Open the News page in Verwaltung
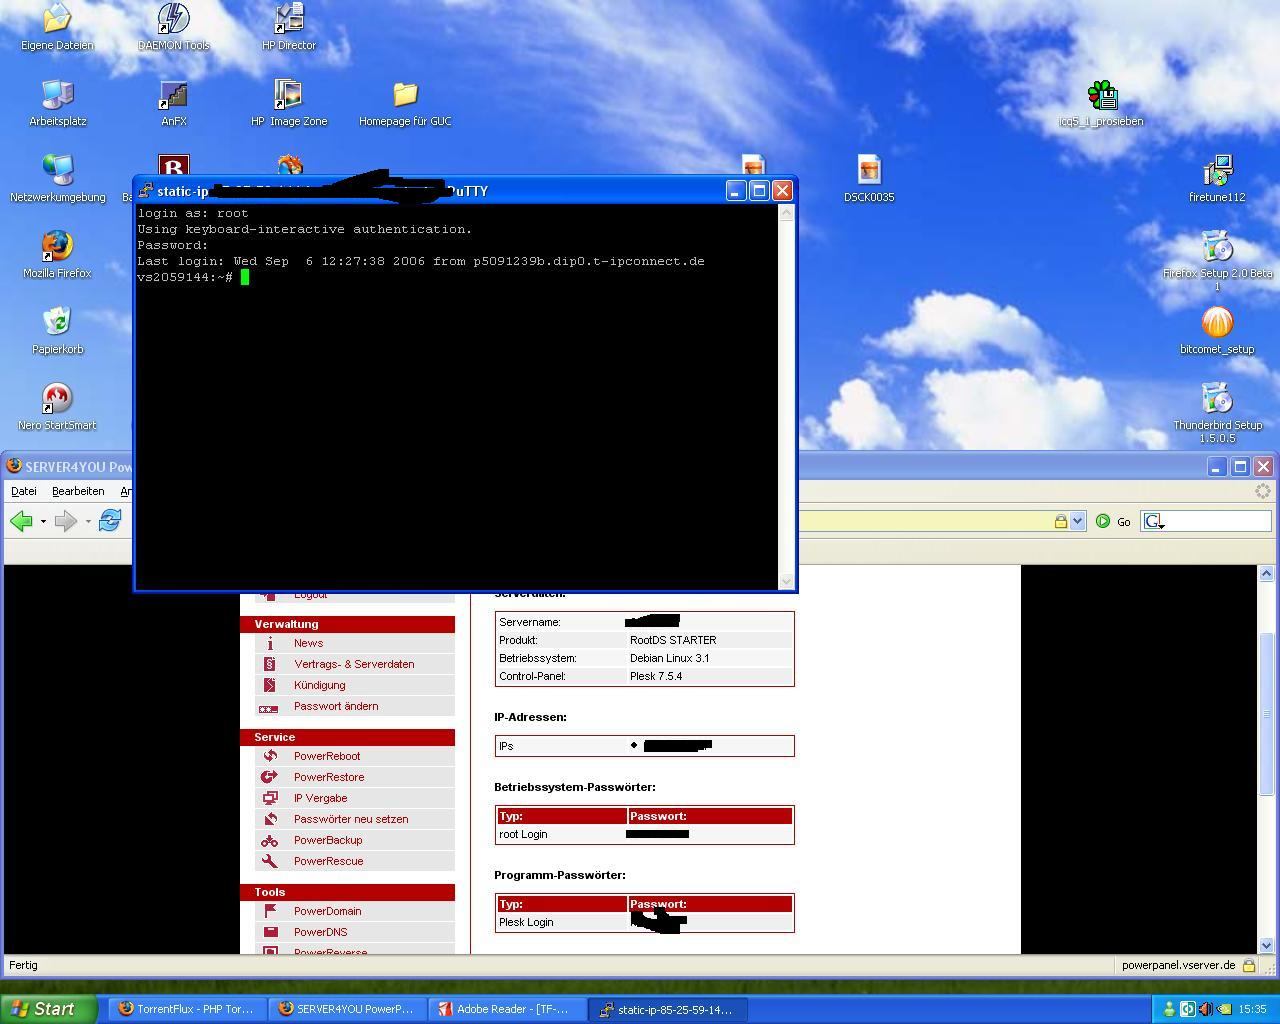The height and width of the screenshot is (1024, 1280). pos(308,643)
